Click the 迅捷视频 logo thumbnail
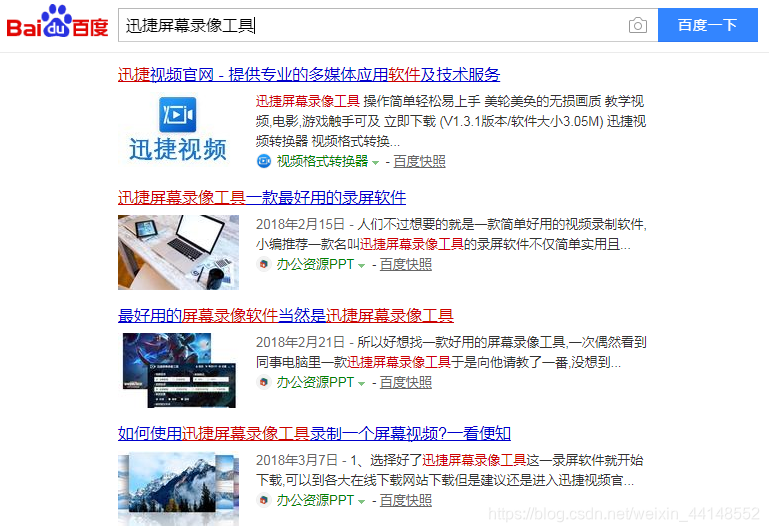 click(x=178, y=129)
